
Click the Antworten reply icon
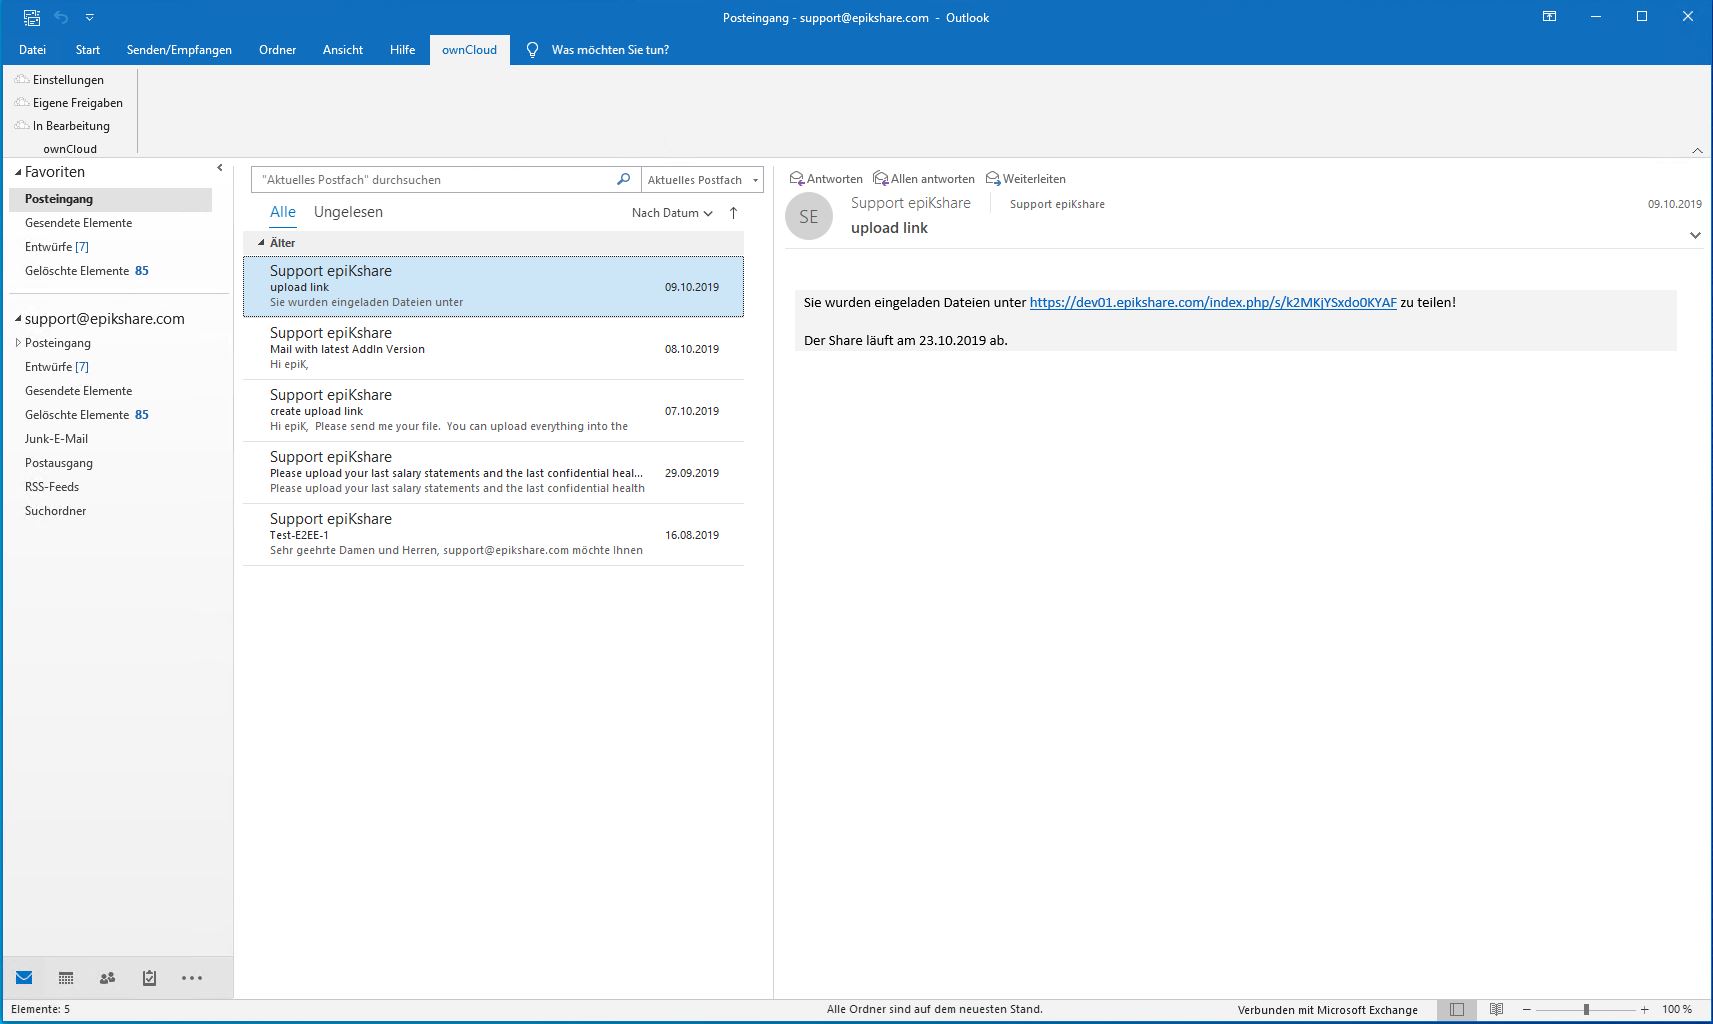(x=797, y=179)
